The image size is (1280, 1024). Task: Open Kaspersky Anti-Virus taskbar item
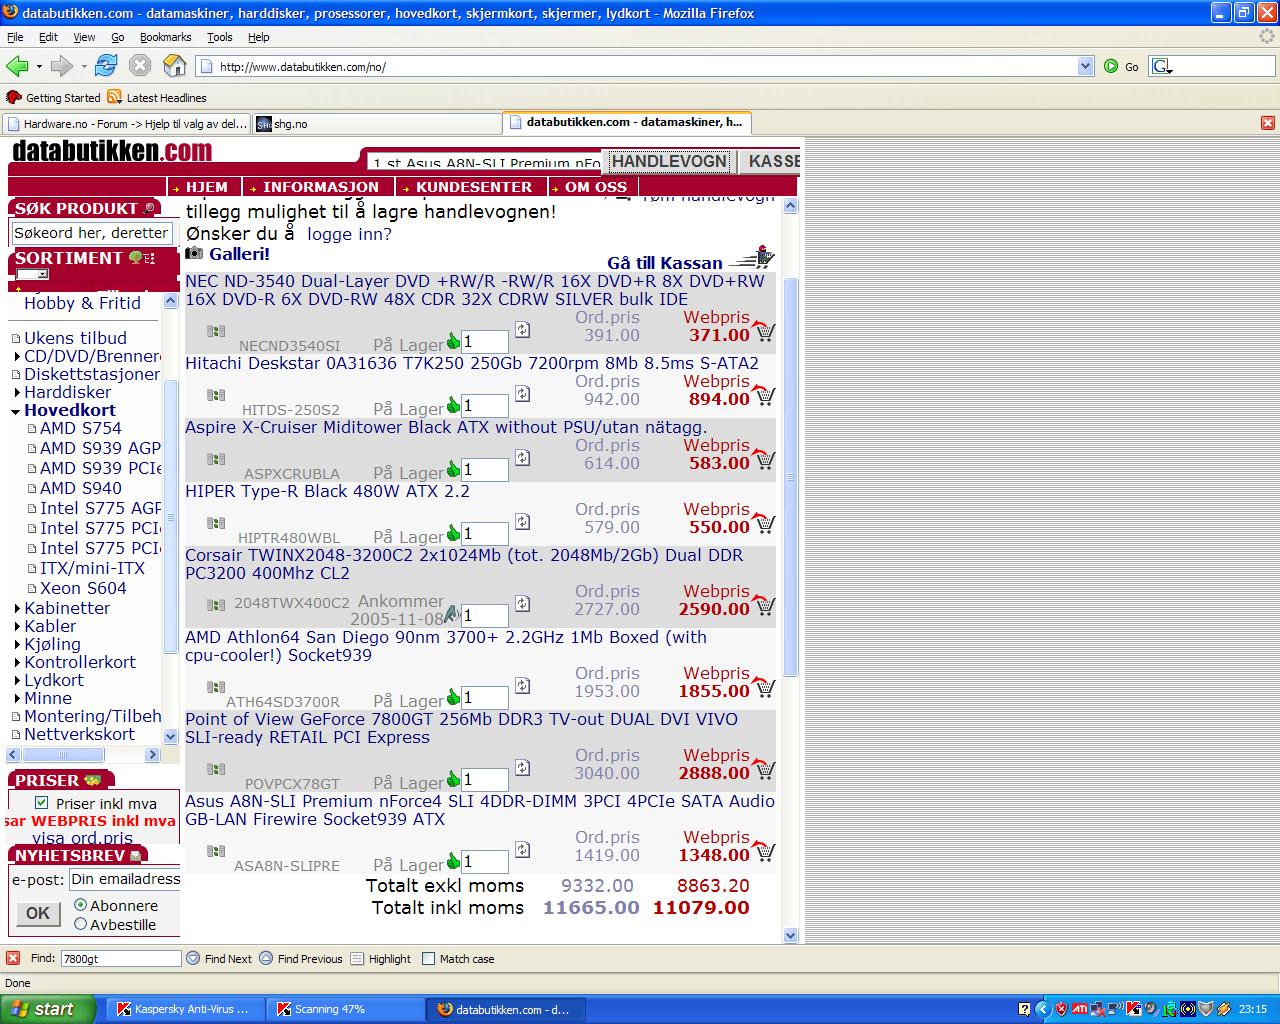[185, 1009]
